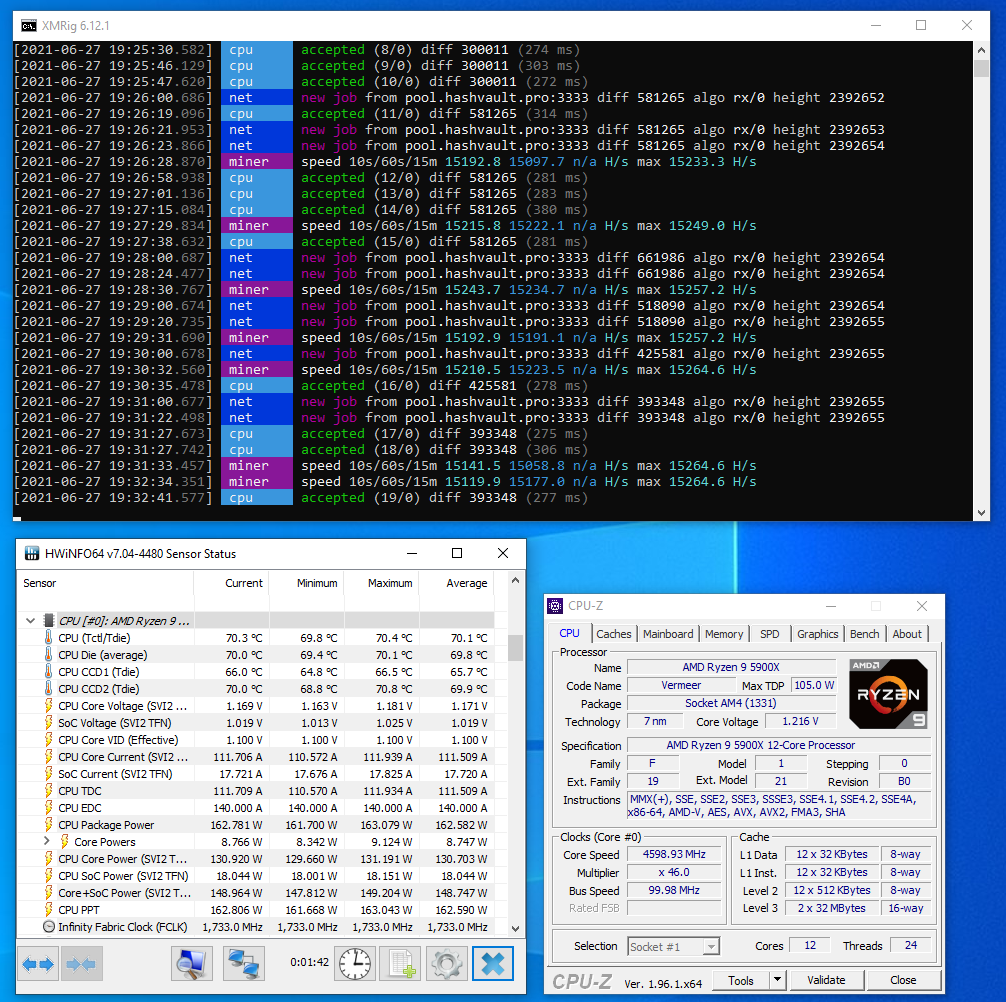Click the Average column header
This screenshot has height=1002, width=1006.
point(457,583)
